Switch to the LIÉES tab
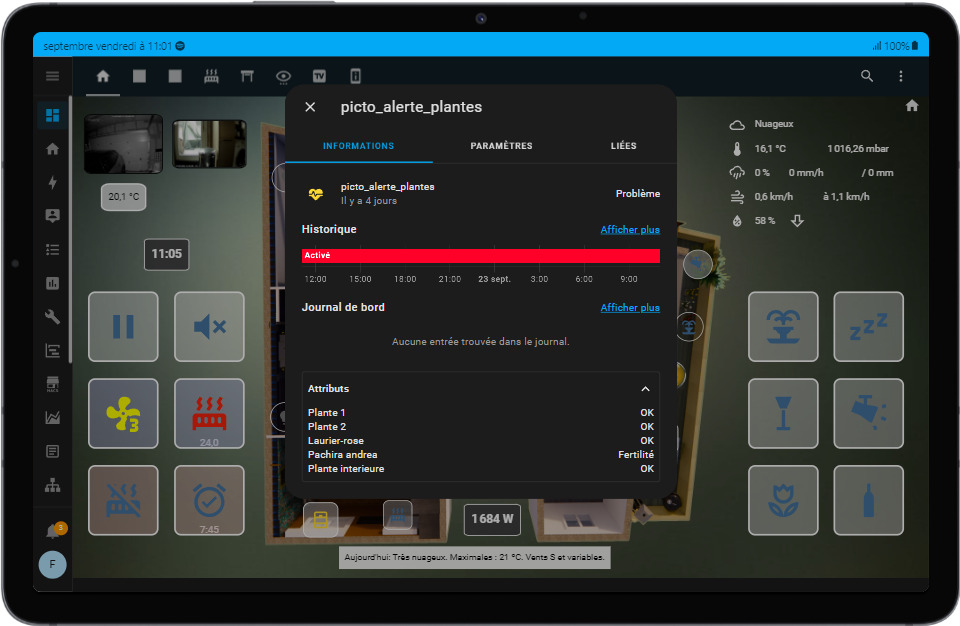The height and width of the screenshot is (626, 960). (x=623, y=146)
